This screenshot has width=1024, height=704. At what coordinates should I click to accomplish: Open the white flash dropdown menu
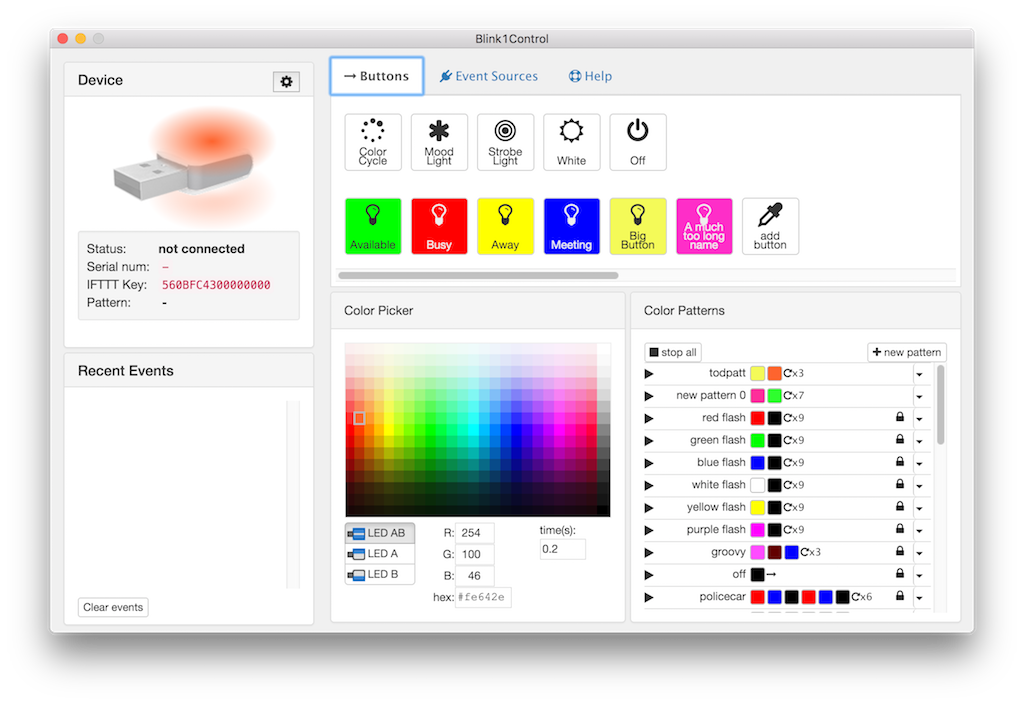click(x=920, y=486)
